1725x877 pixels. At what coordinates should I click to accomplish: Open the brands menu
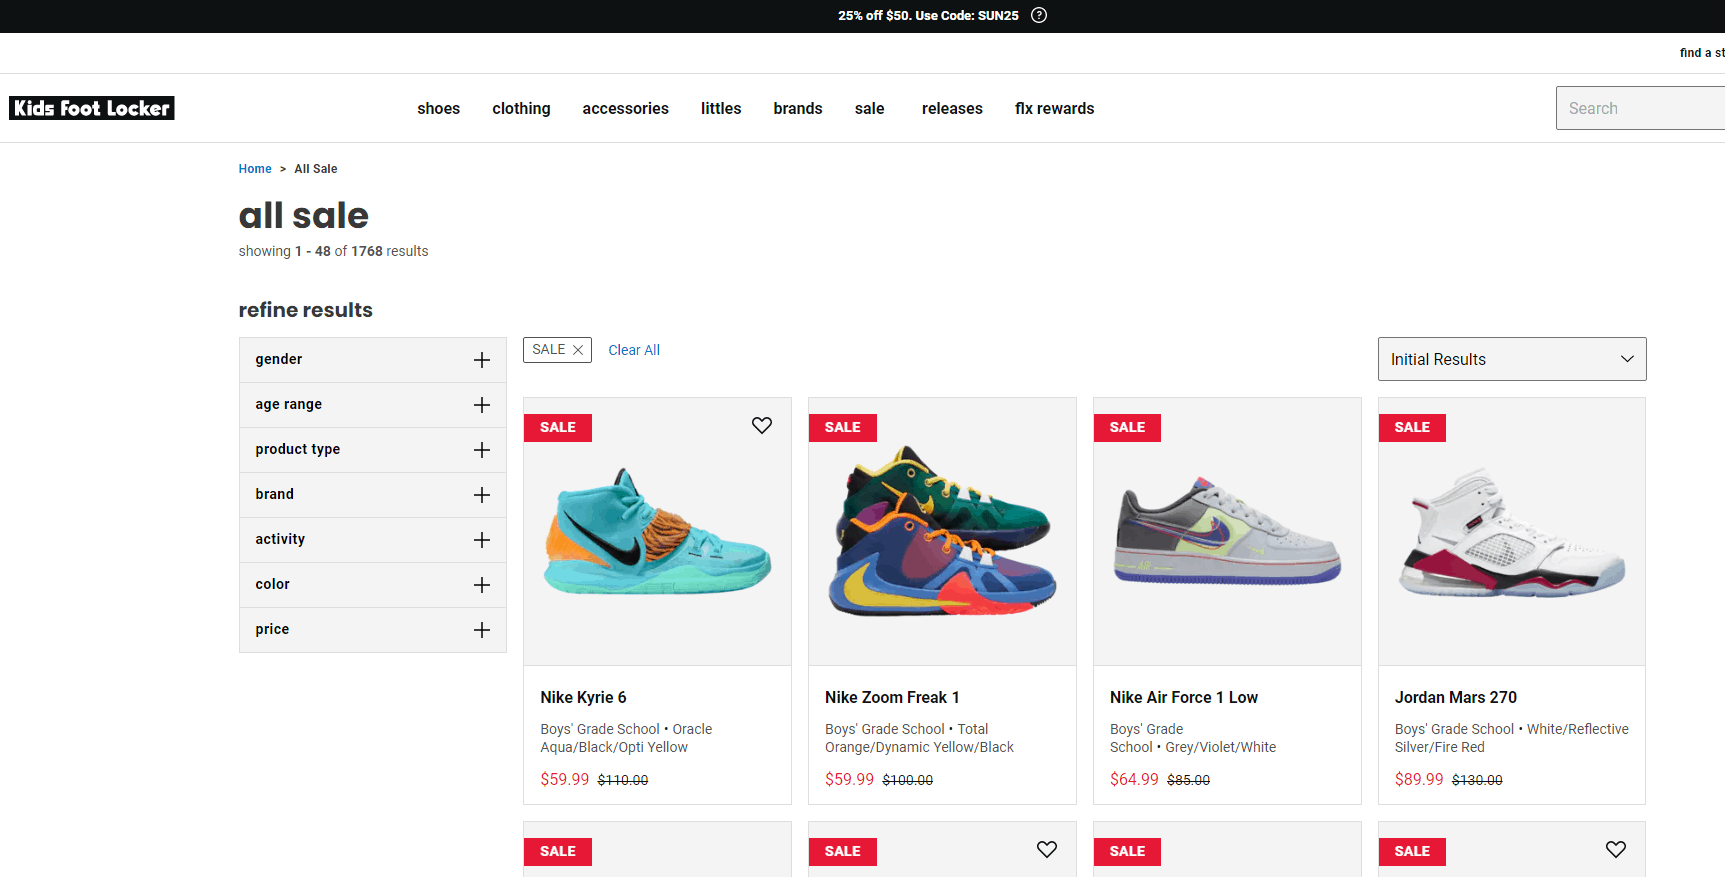tap(798, 108)
